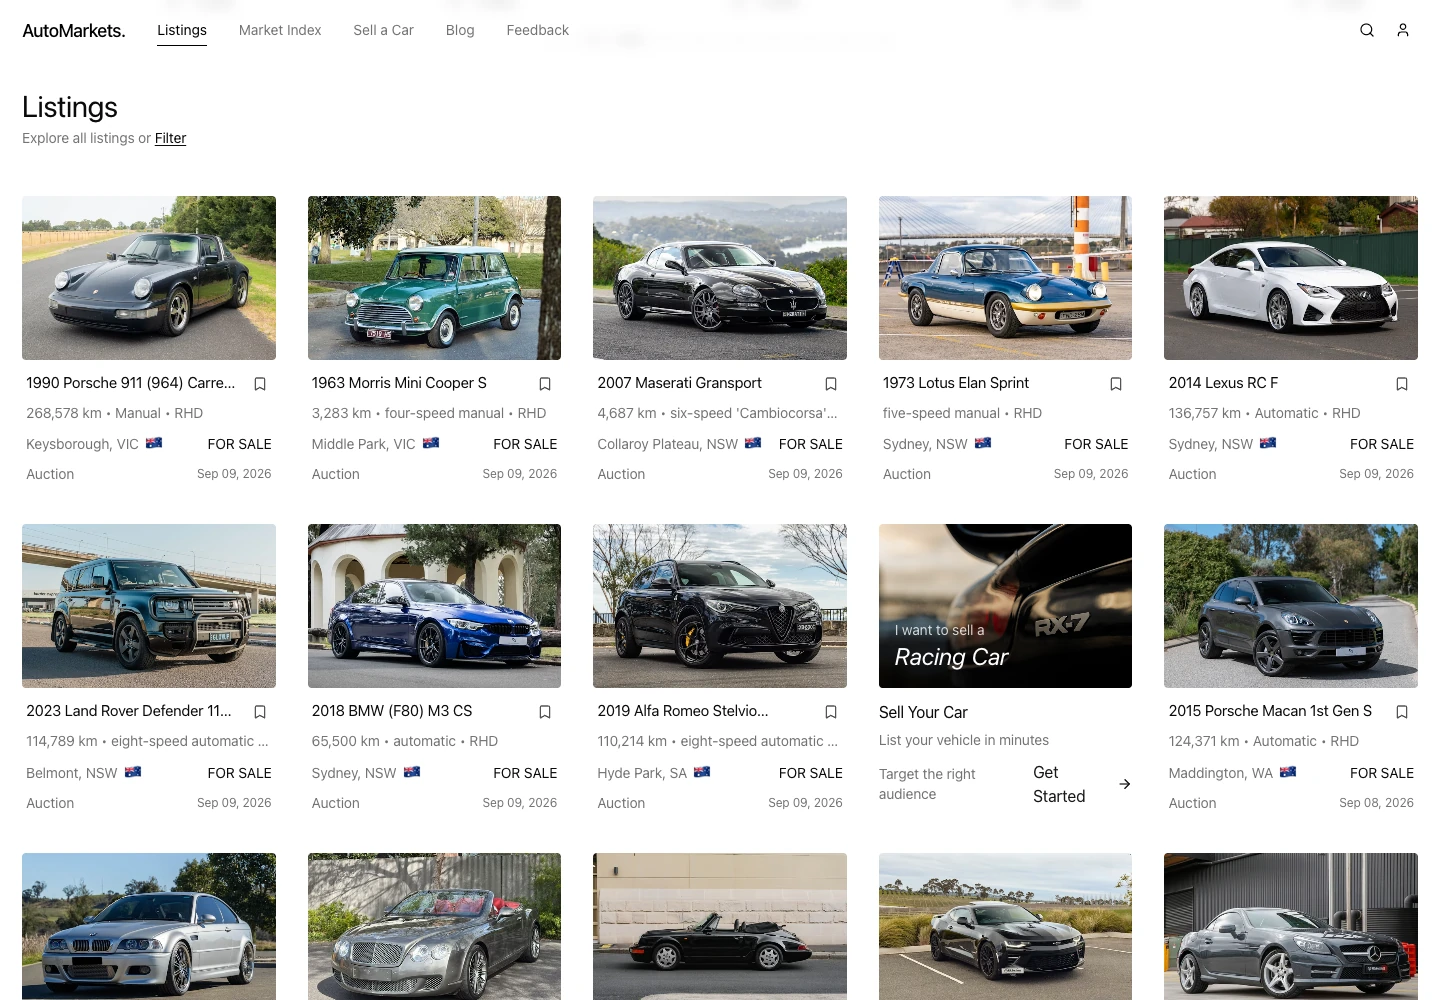Go to the Listings tab
Image resolution: width=1440 pixels, height=1000 pixels.
pyautogui.click(x=182, y=30)
